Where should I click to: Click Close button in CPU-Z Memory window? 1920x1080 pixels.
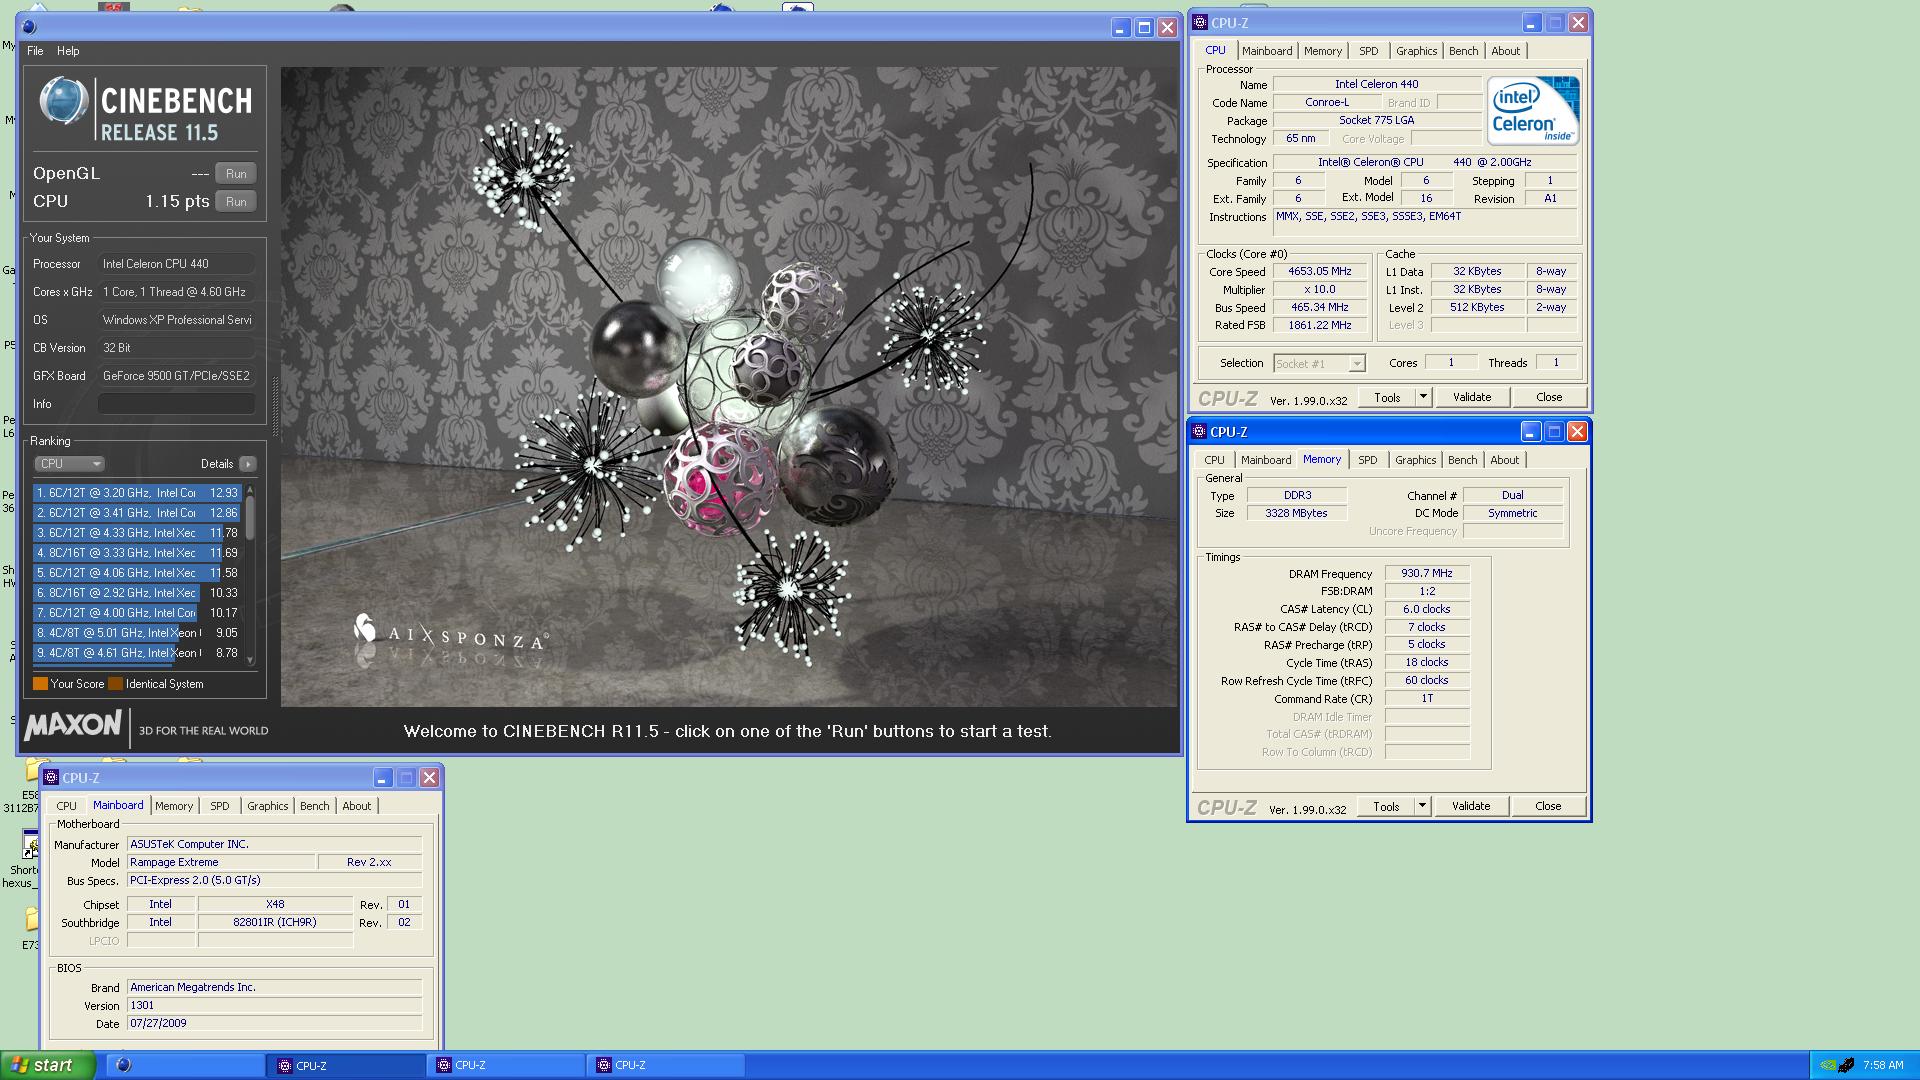(1548, 807)
